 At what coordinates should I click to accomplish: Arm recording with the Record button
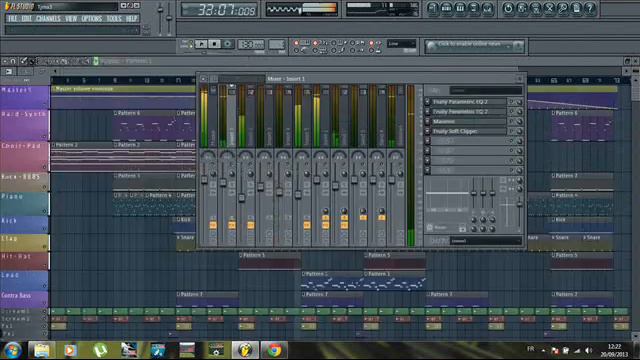(228, 44)
